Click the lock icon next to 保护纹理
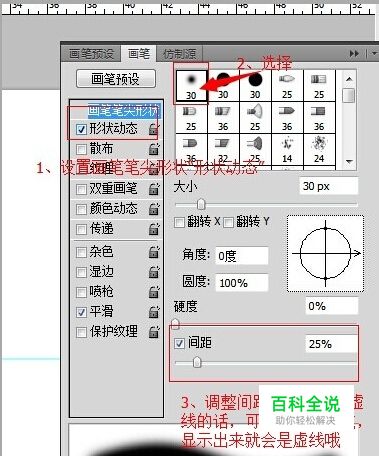 [154, 332]
